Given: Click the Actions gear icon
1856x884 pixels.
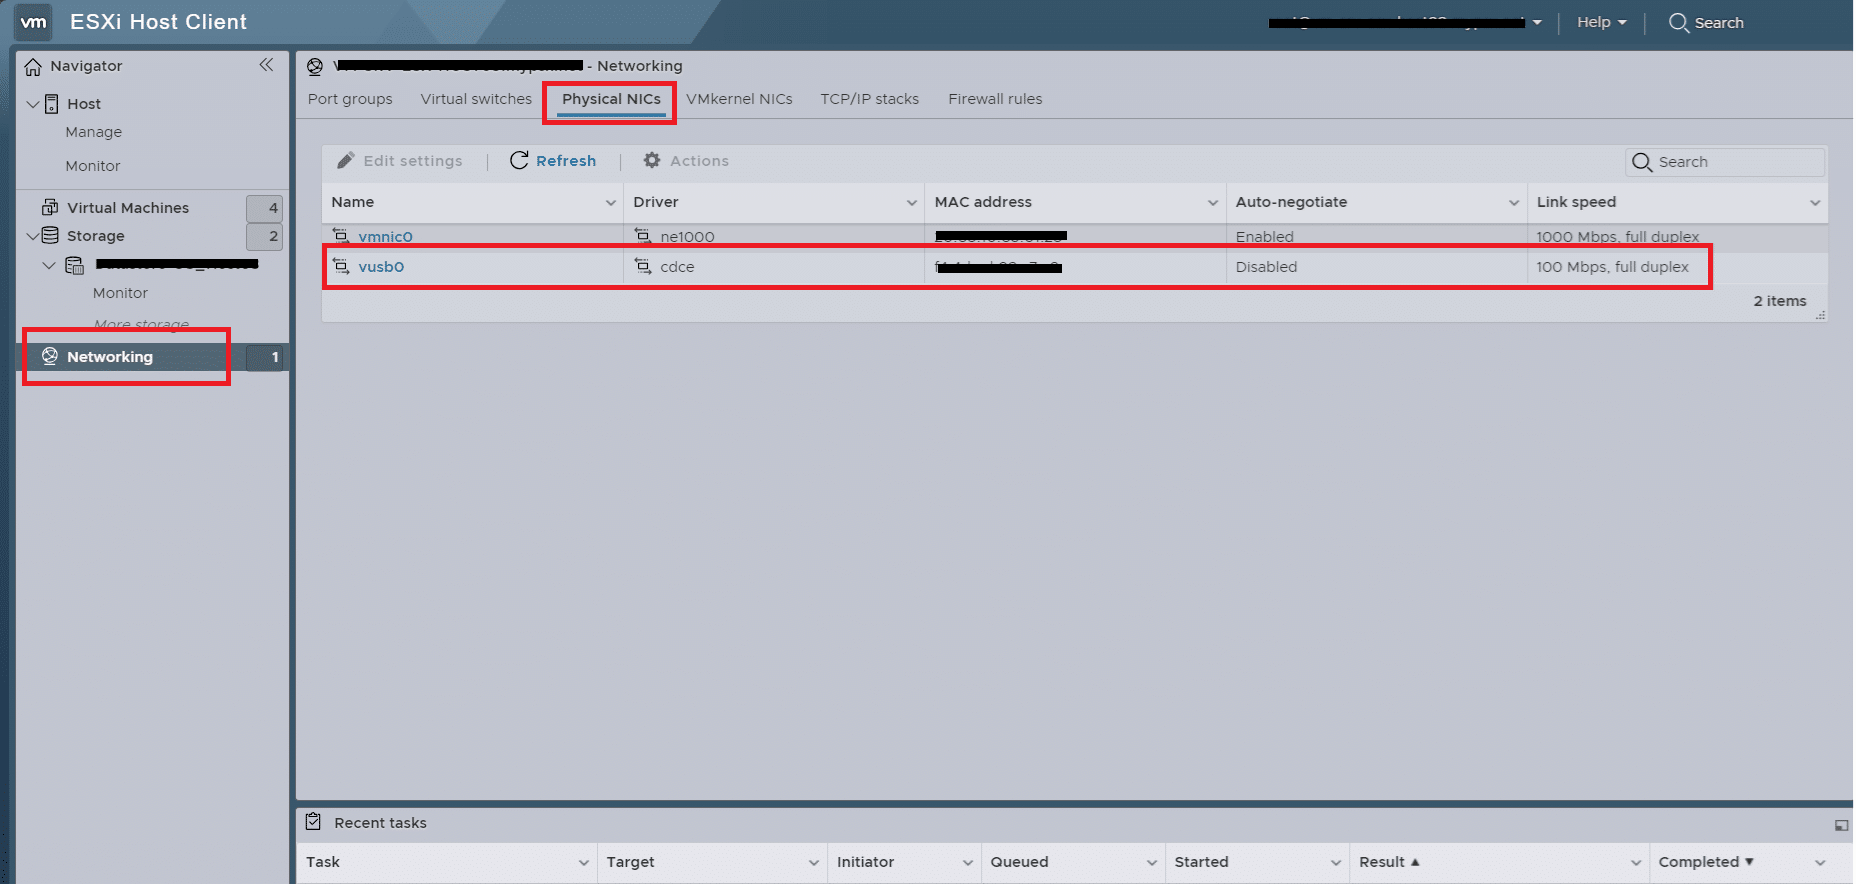Looking at the screenshot, I should [x=652, y=160].
